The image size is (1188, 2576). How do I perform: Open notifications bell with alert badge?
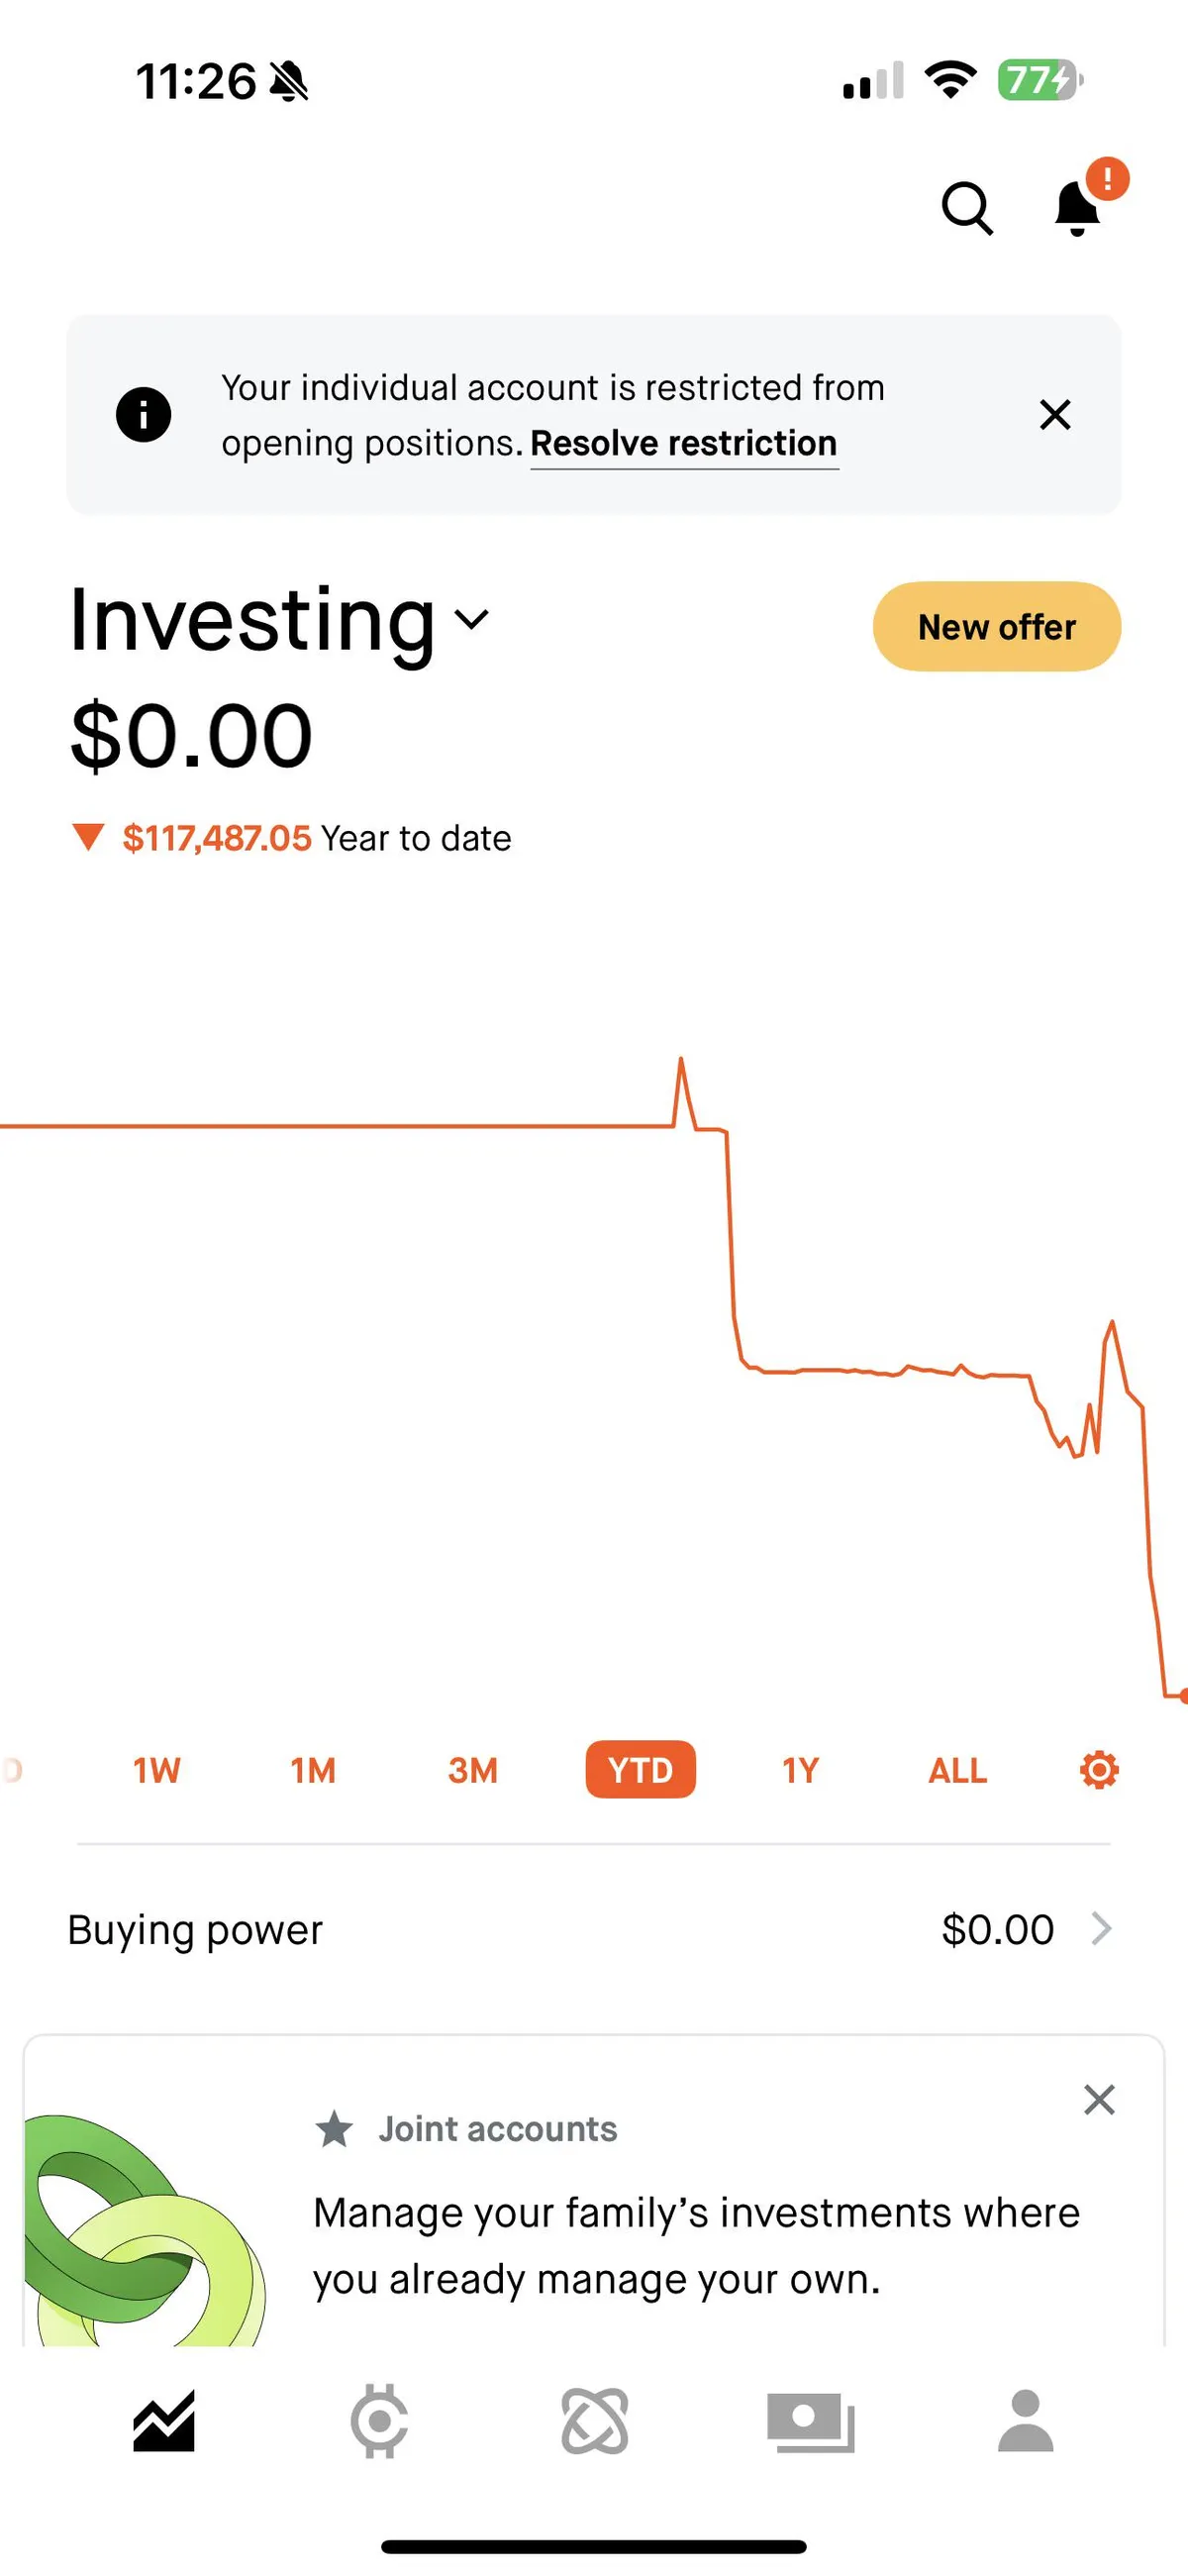click(1078, 207)
